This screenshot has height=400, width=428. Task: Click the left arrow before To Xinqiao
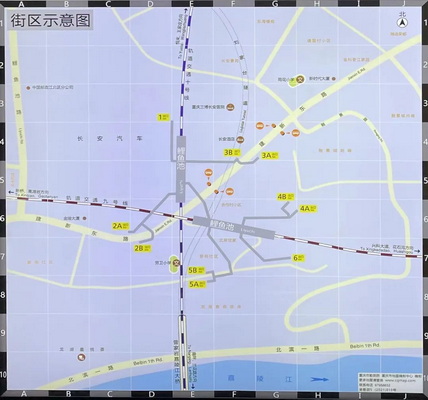[x=10, y=192]
